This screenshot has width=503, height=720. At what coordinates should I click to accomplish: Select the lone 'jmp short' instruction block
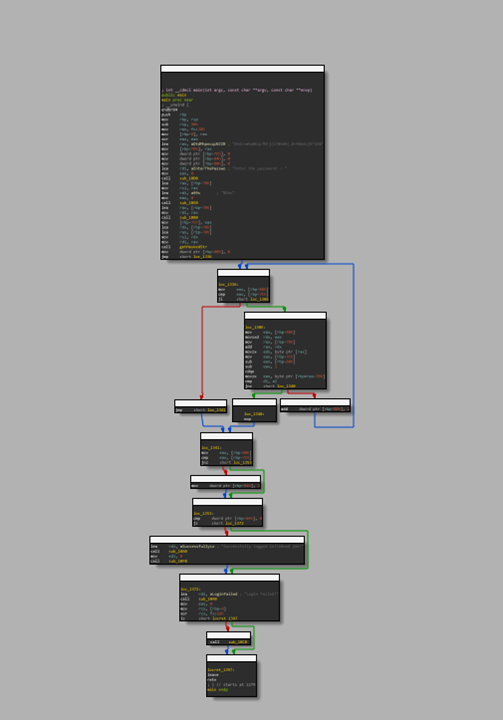[201, 410]
